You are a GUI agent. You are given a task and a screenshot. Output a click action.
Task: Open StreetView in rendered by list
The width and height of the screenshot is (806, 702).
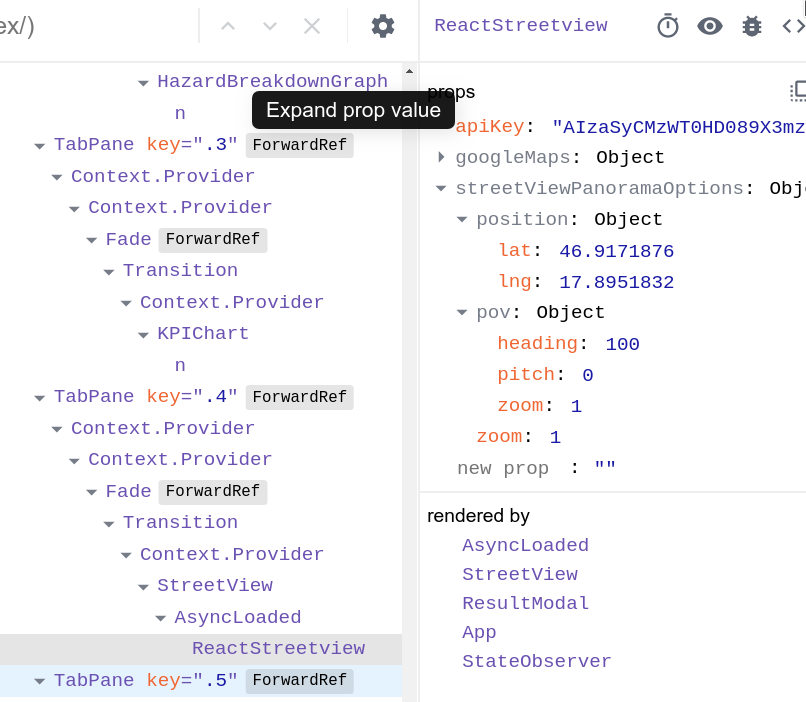[x=520, y=574]
